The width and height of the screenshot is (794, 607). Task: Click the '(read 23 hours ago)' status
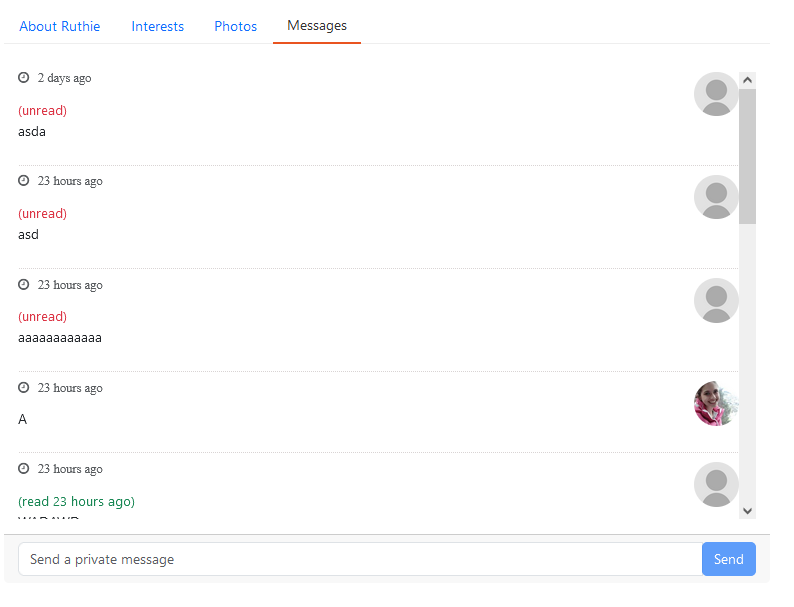point(76,501)
